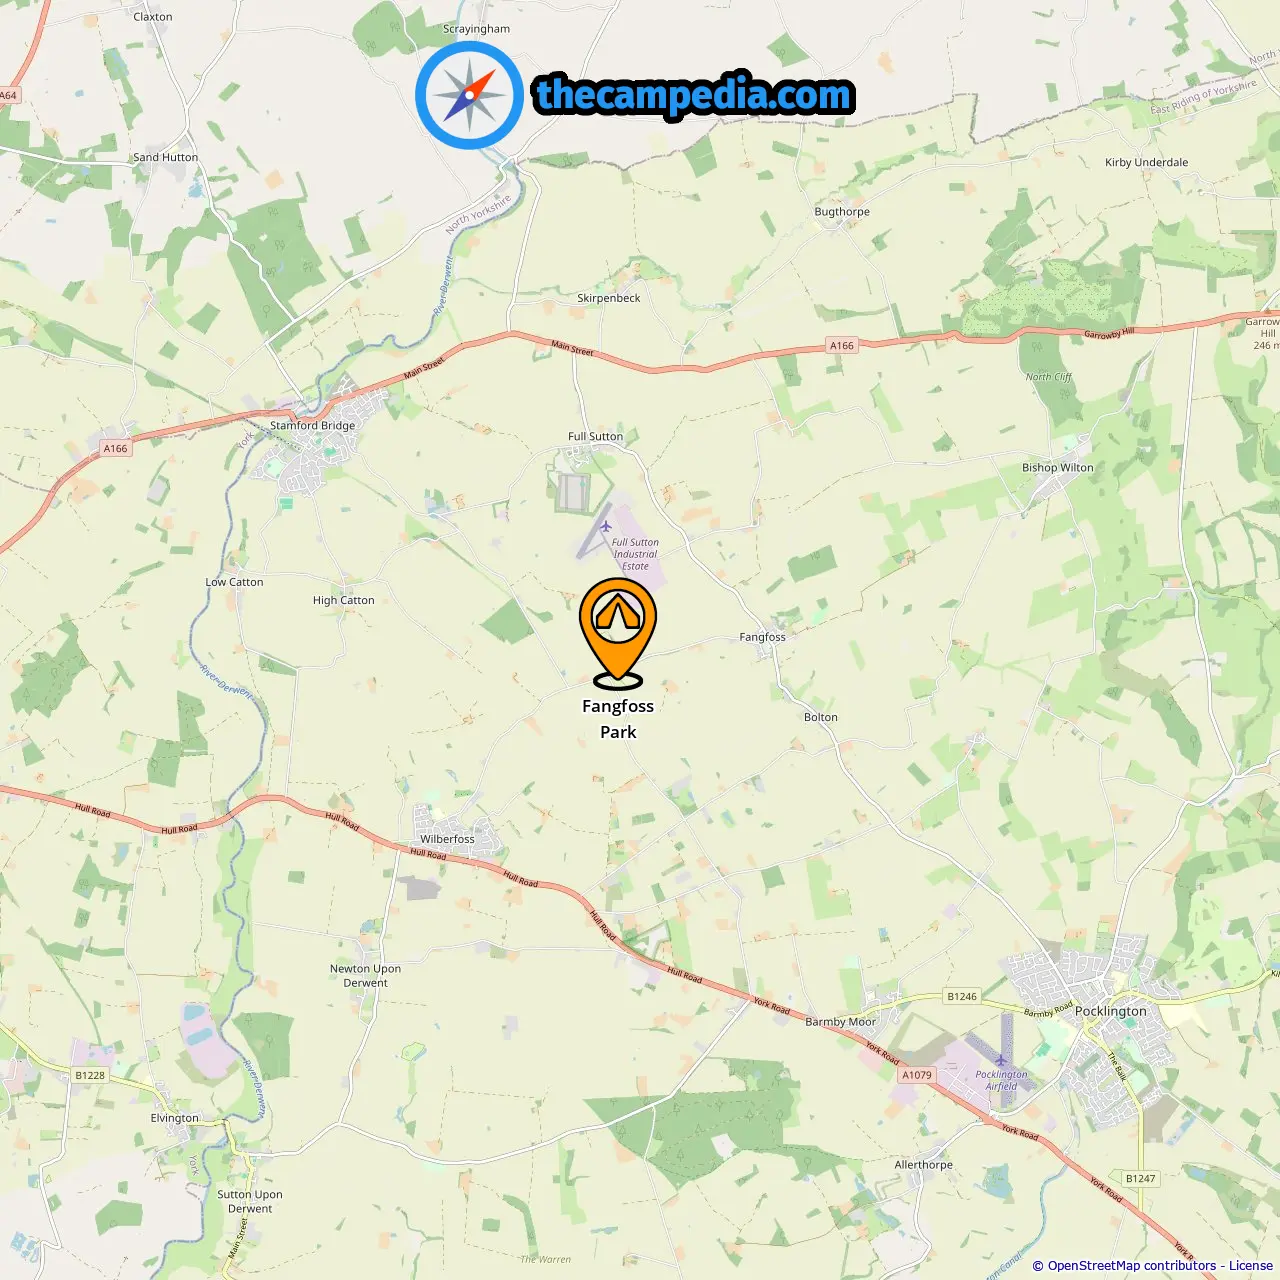This screenshot has width=1280, height=1280.
Task: Click the orange Fangfoss Park tent marker
Action: pyautogui.click(x=618, y=633)
